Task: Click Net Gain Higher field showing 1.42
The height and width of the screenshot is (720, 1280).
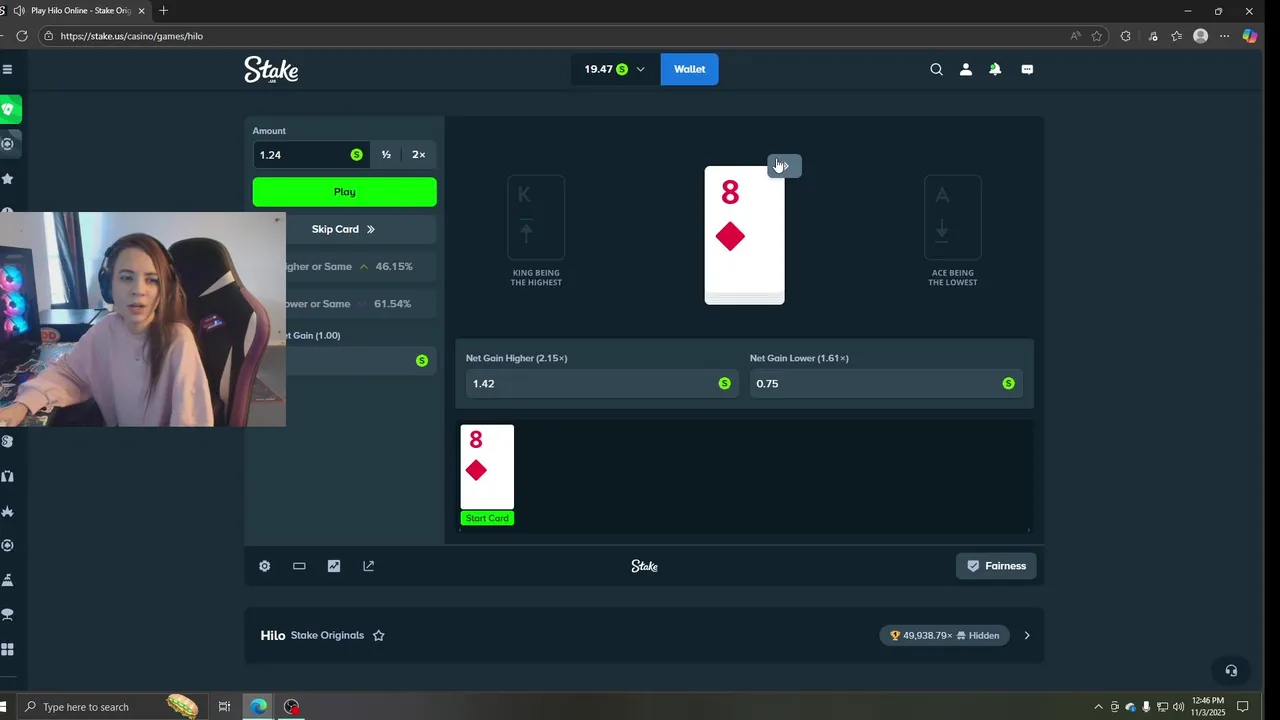Action: [600, 383]
